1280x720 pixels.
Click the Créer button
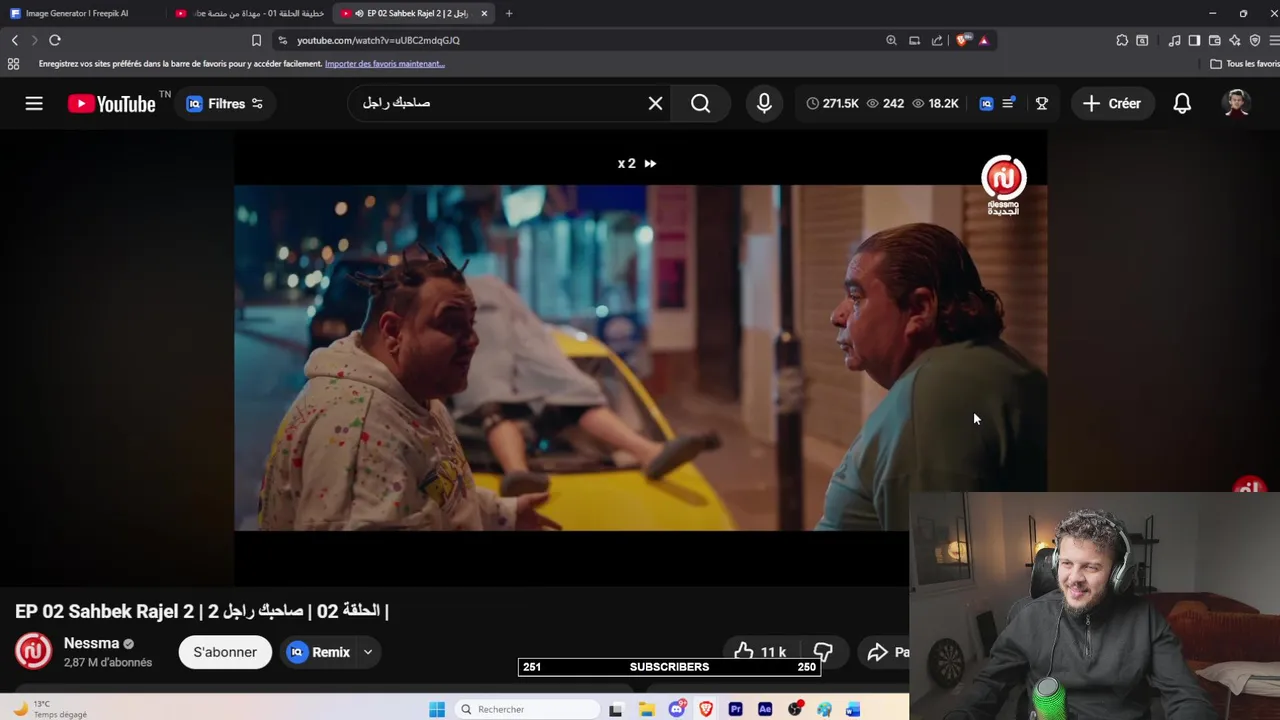click(1111, 104)
